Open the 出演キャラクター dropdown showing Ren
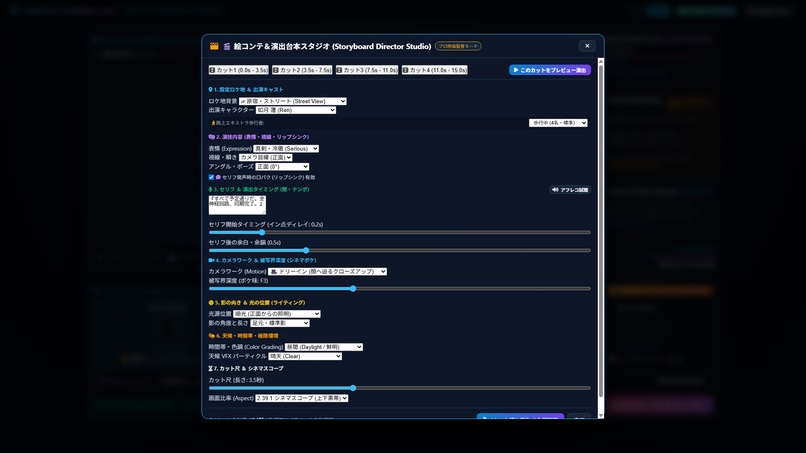 pos(296,110)
